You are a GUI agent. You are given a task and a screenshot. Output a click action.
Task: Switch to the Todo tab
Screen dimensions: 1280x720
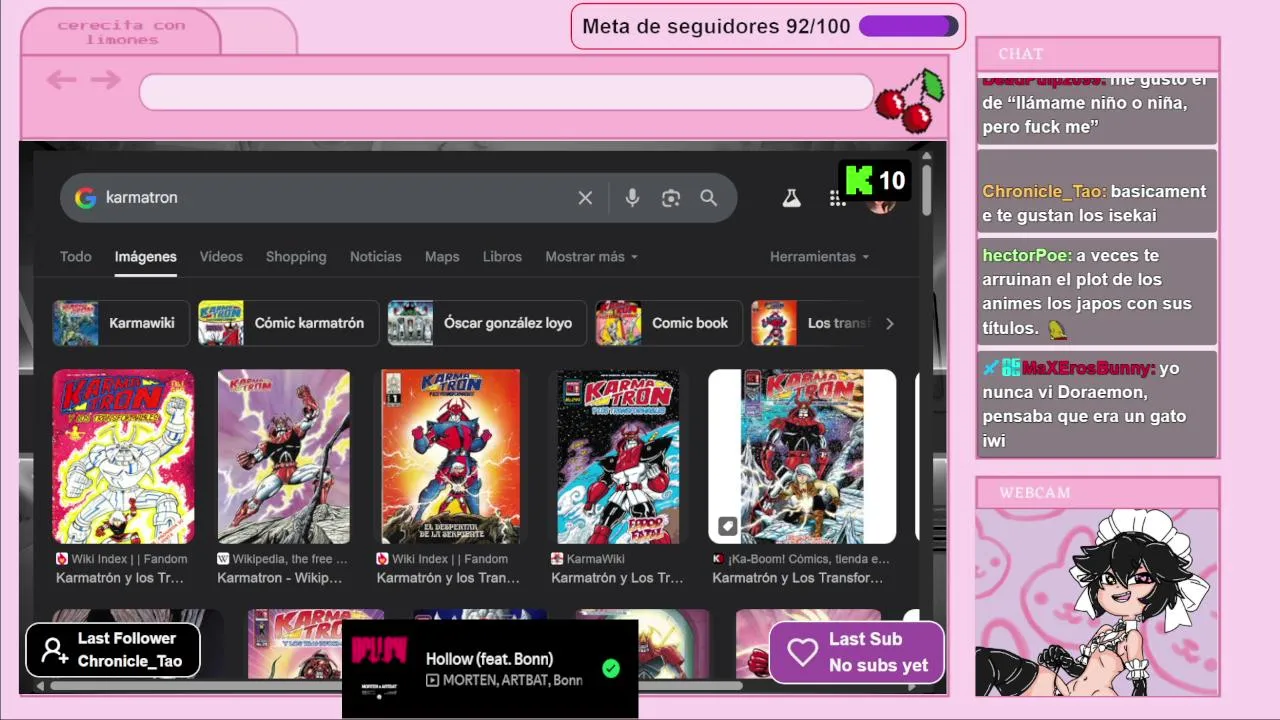(x=76, y=257)
